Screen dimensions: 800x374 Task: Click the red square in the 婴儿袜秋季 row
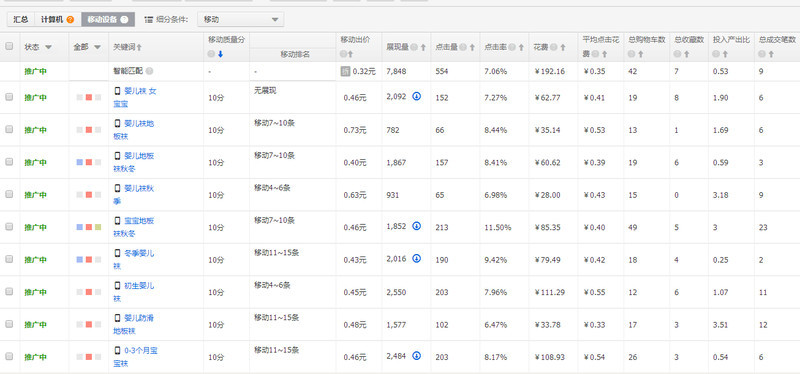click(89, 194)
